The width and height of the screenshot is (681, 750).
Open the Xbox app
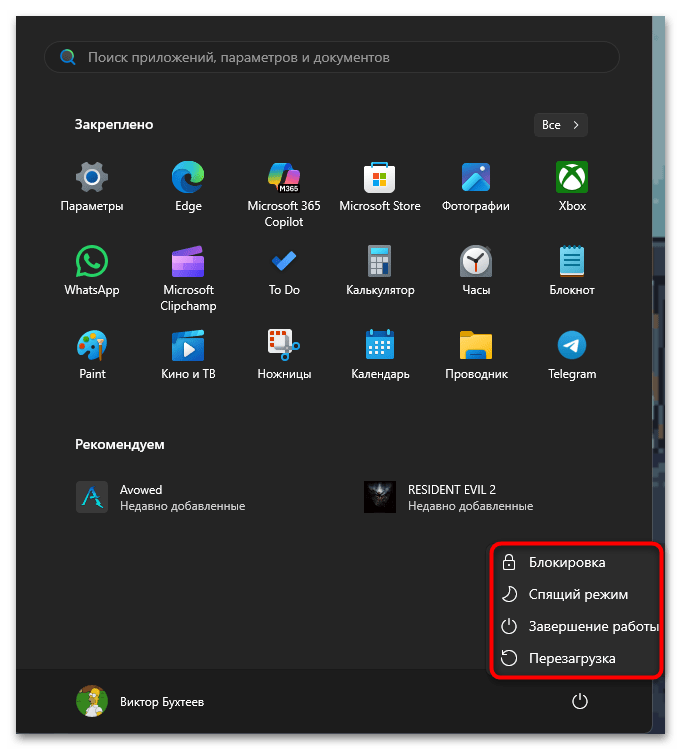572,187
